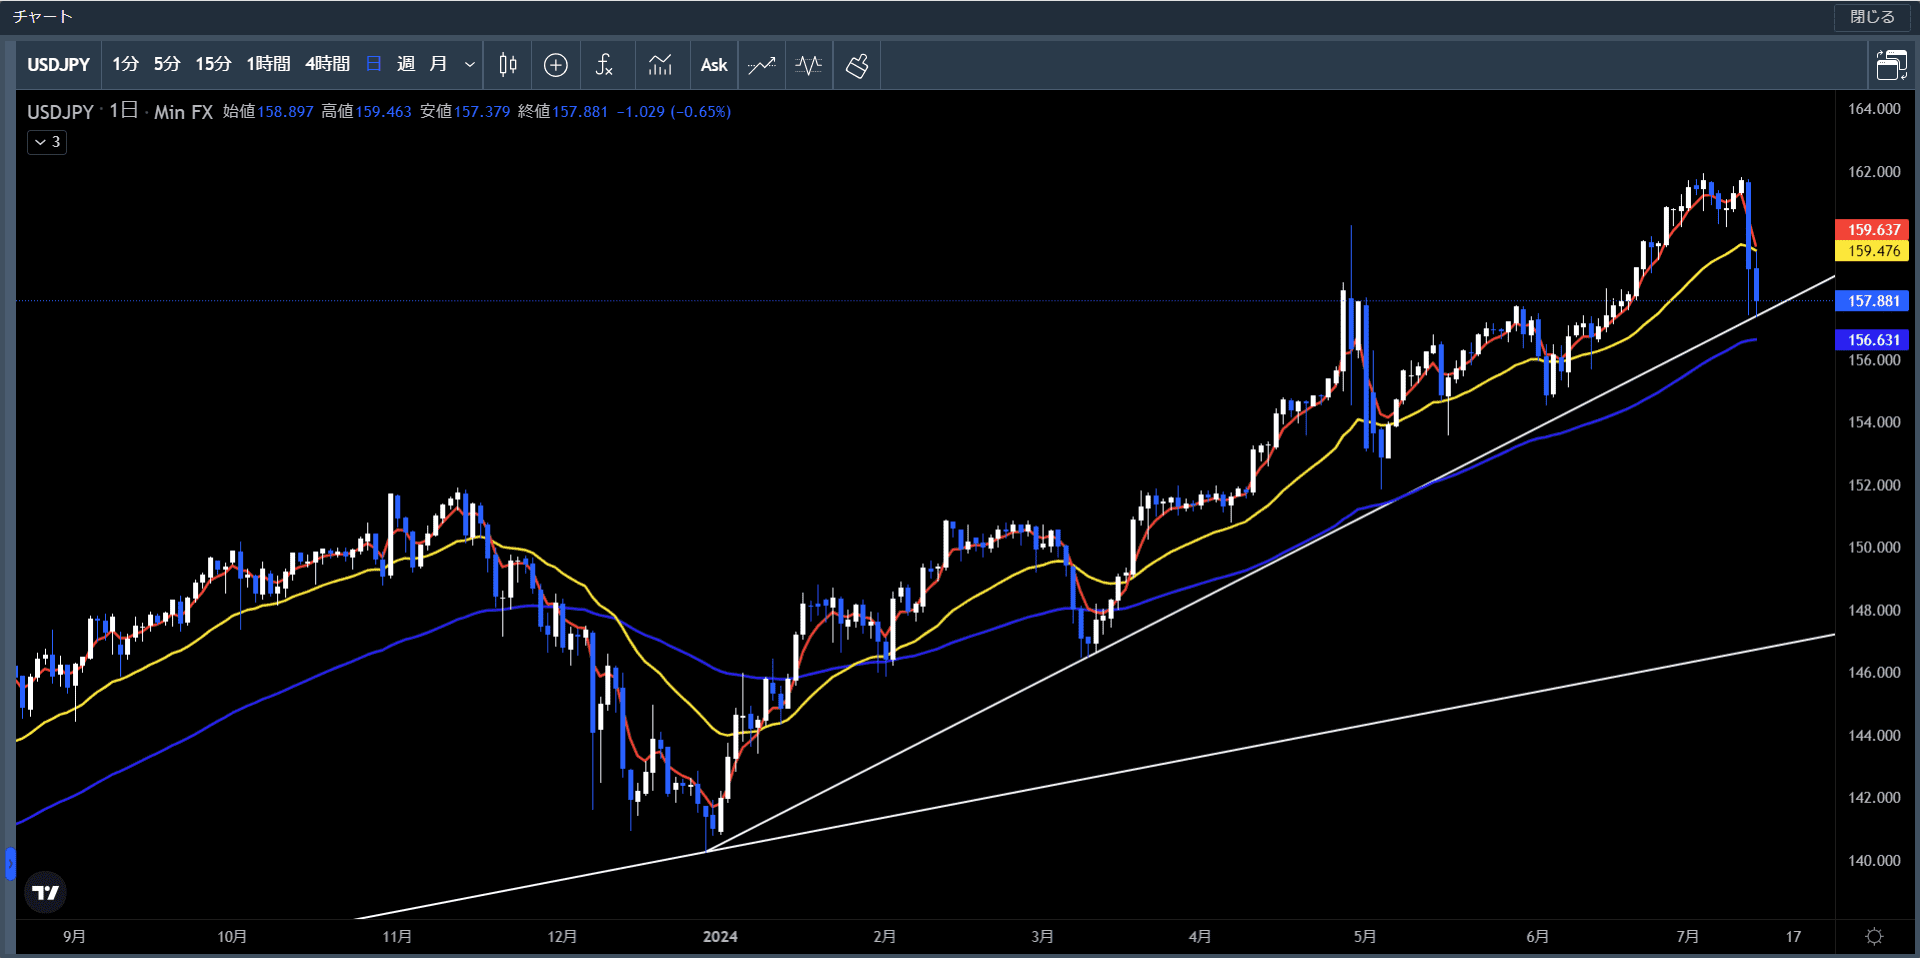
Task: Switch to the 1時間 timeframe
Action: coord(268,65)
